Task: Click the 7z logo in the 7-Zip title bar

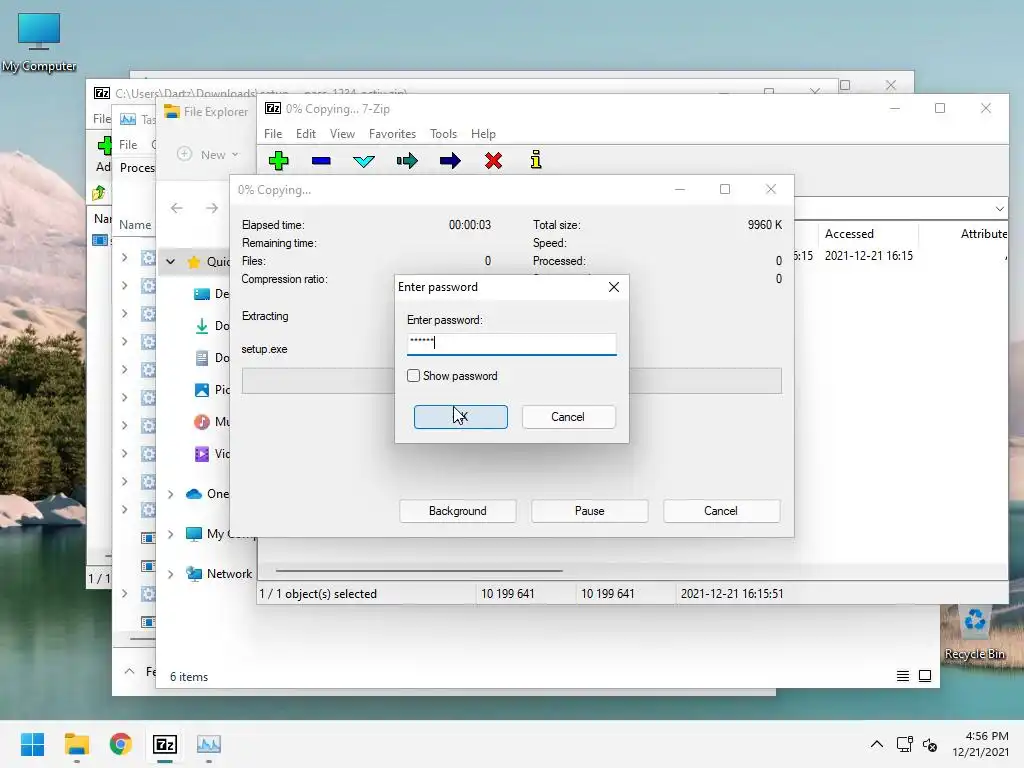Action: (273, 108)
